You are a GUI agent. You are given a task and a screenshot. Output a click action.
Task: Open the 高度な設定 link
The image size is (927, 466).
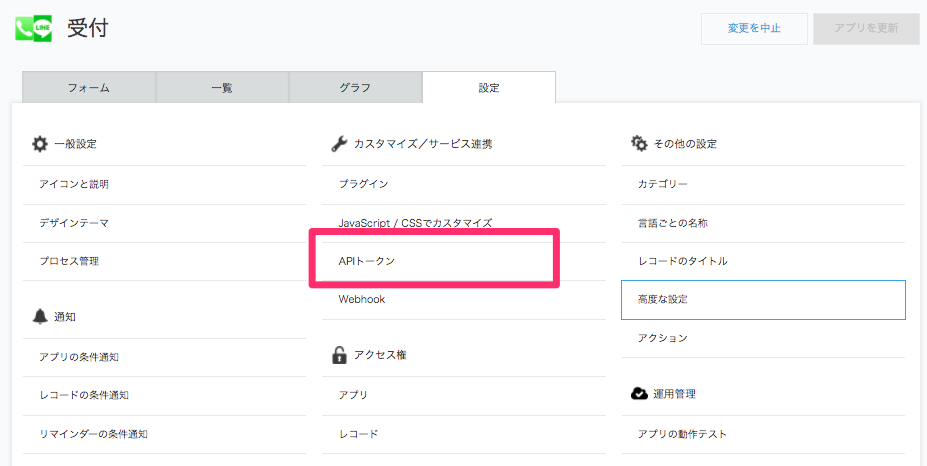pos(763,300)
